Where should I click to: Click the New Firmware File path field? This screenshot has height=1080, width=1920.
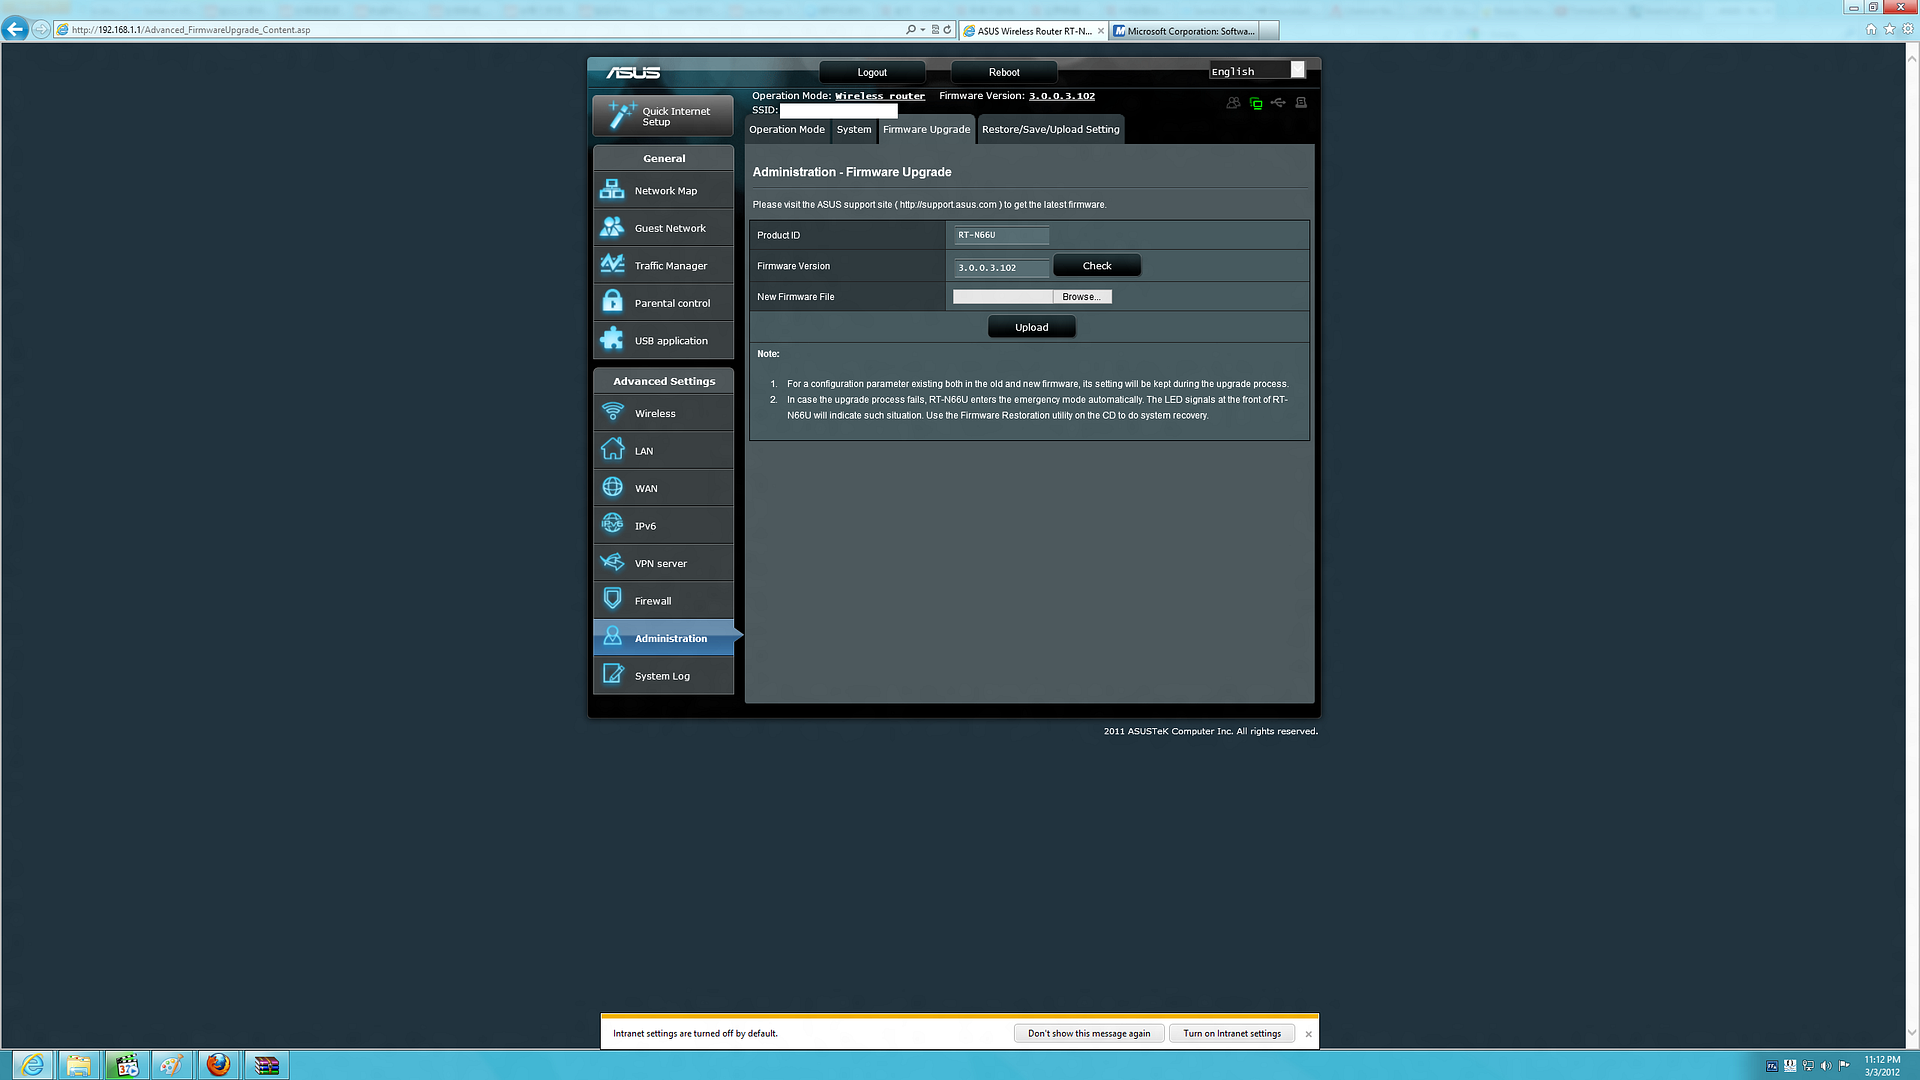tap(1002, 297)
